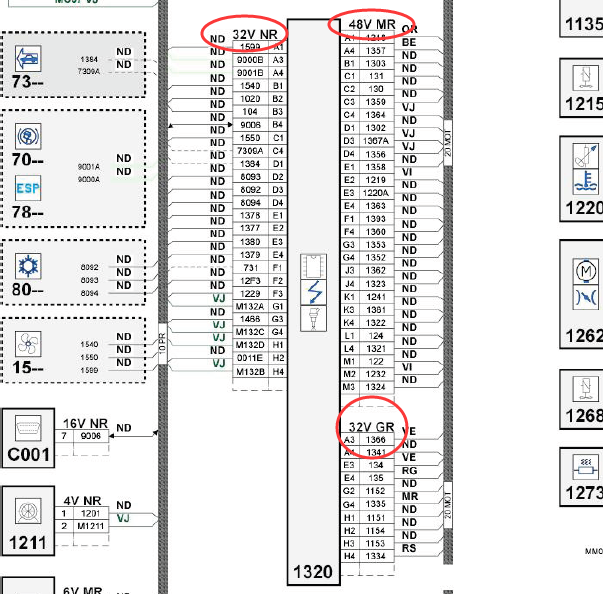
Task: Click wire number 1241 at pin K1
Action: 376,297
